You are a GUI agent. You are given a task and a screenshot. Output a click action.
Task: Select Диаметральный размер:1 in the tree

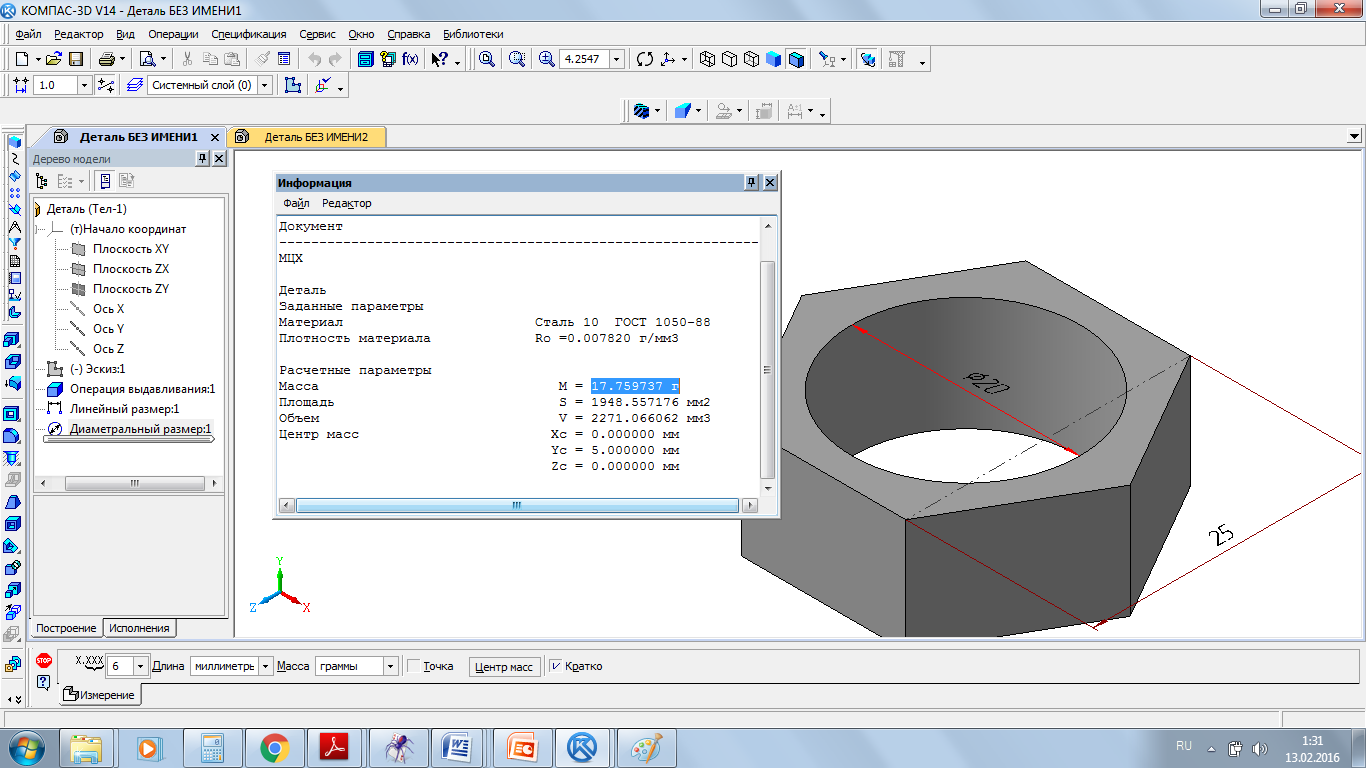(140, 429)
